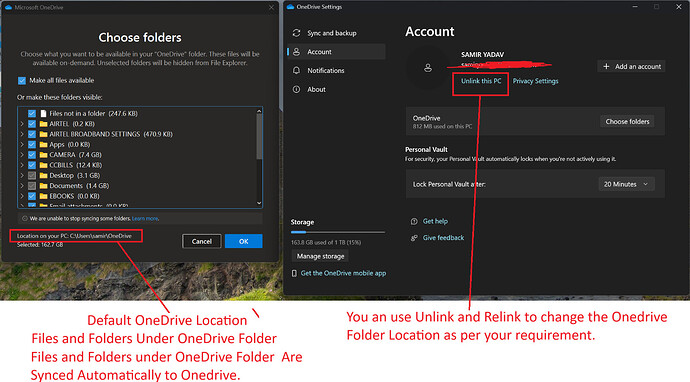The width and height of the screenshot is (690, 382).
Task: Click the Get help question icon
Action: coord(414,221)
